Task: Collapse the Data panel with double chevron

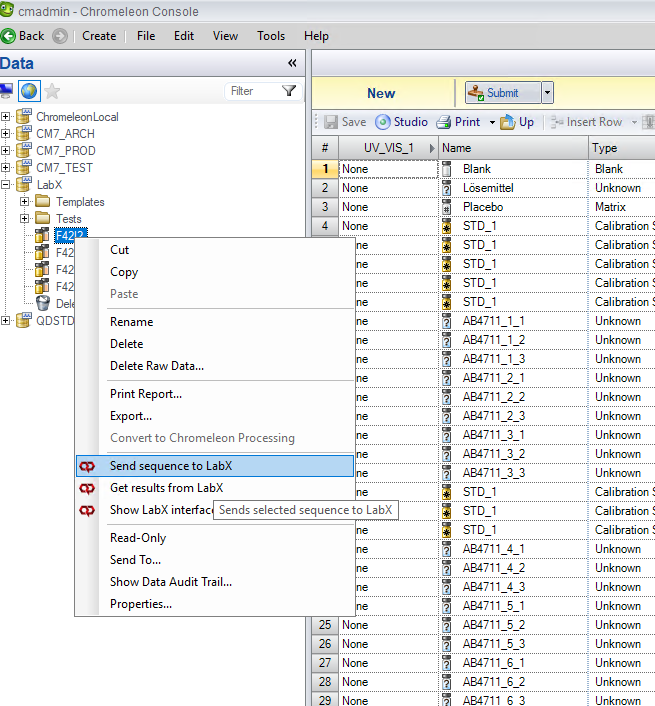Action: (x=292, y=63)
